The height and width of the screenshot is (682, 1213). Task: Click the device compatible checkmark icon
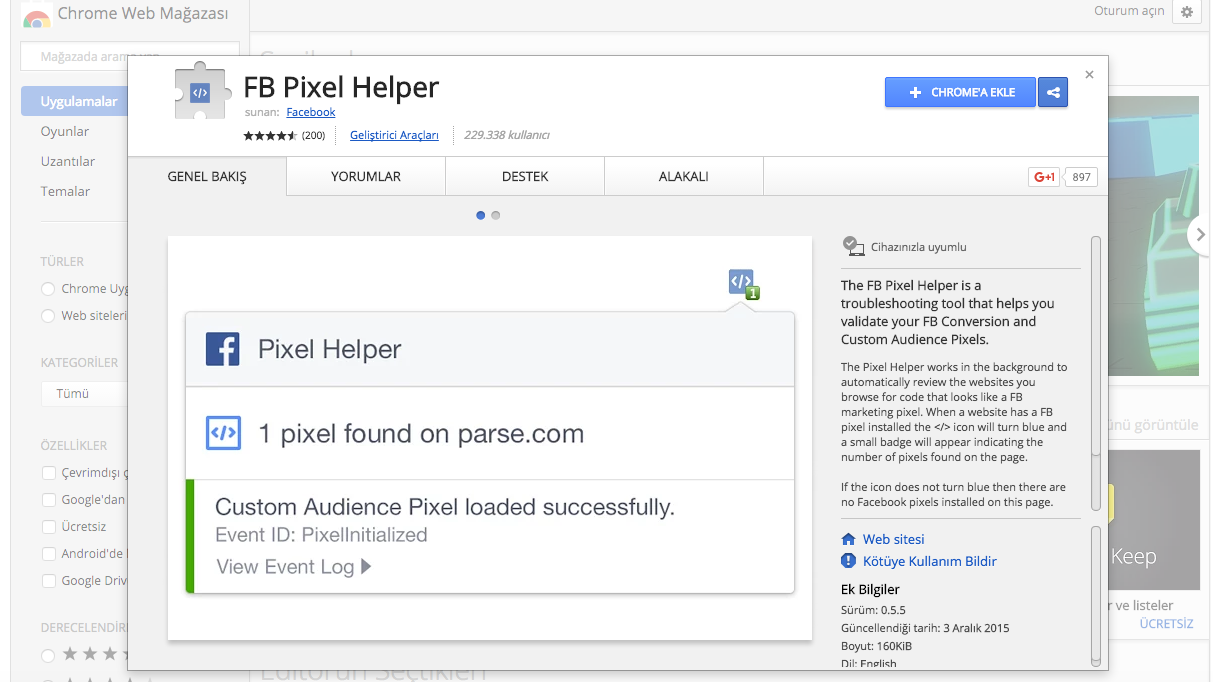[x=853, y=246]
